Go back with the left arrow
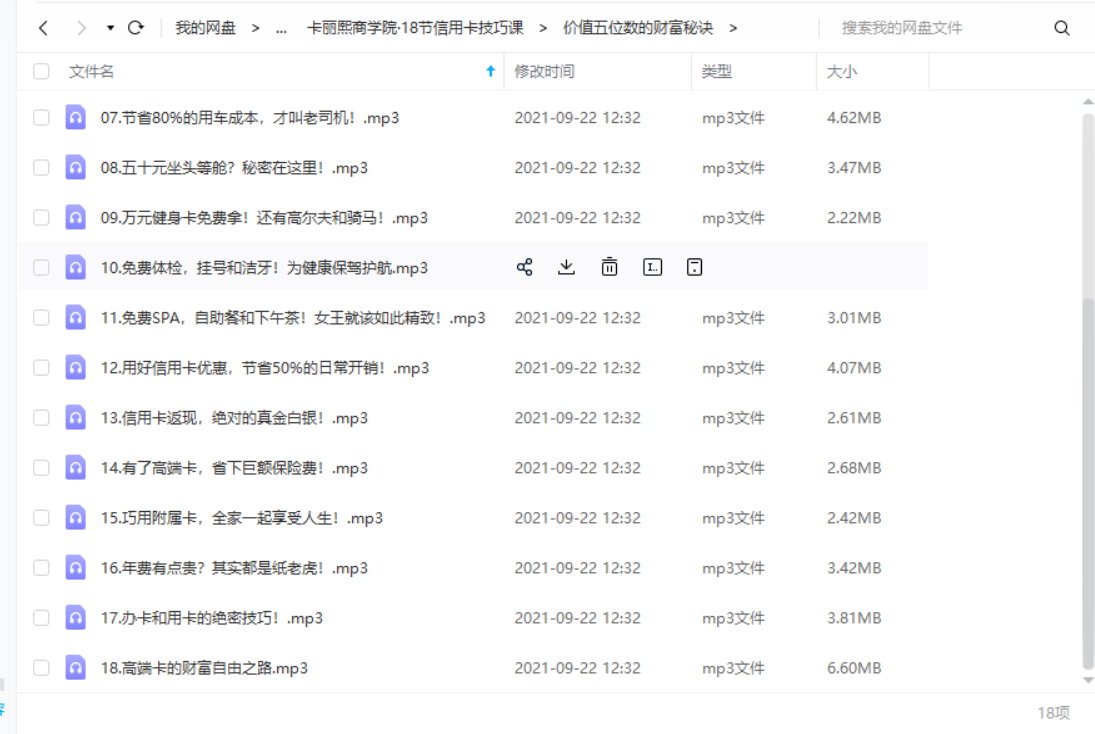The image size is (1095, 734). coord(44,28)
